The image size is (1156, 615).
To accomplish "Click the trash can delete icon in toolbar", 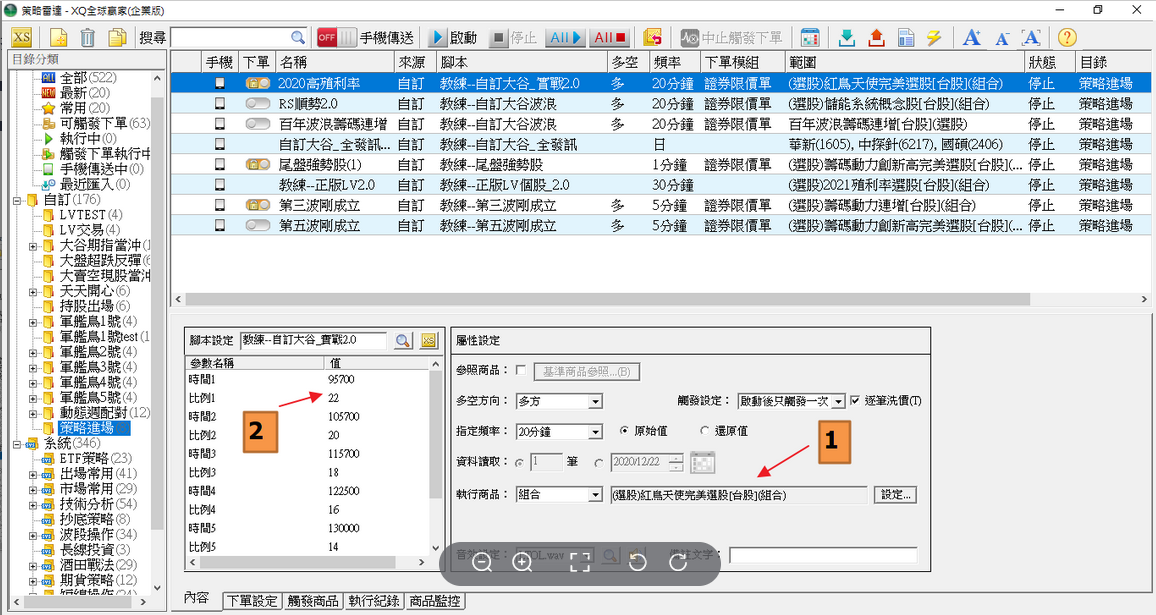I will click(87, 38).
